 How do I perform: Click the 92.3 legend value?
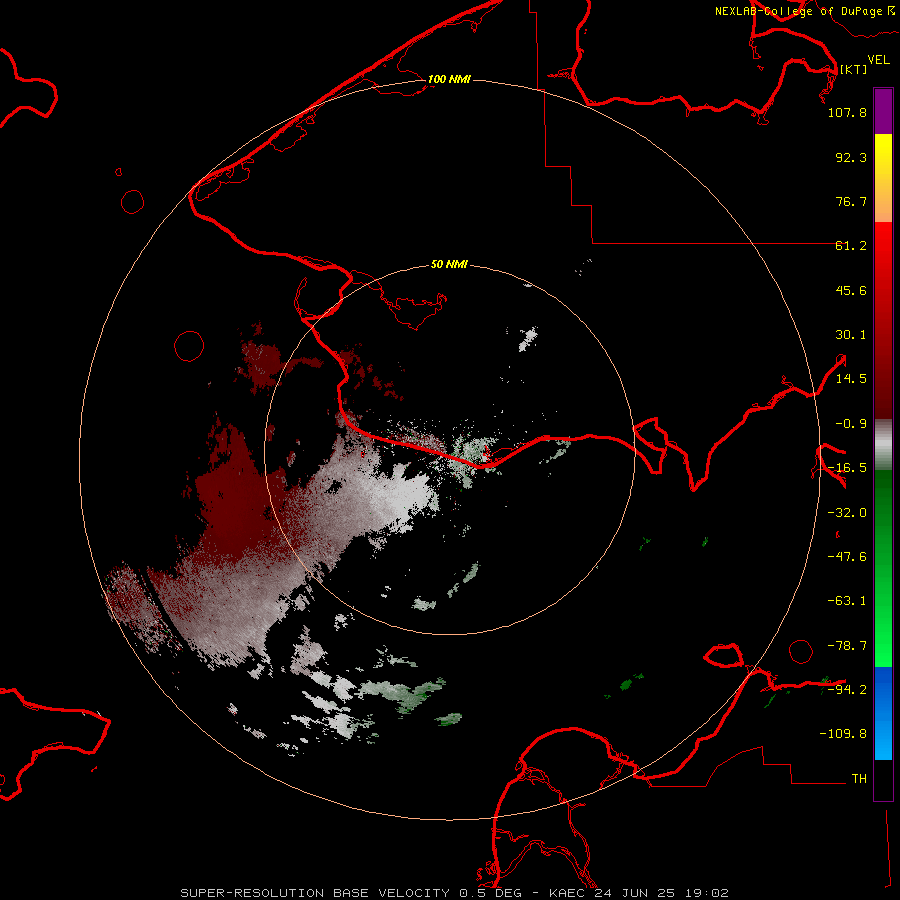(851, 157)
